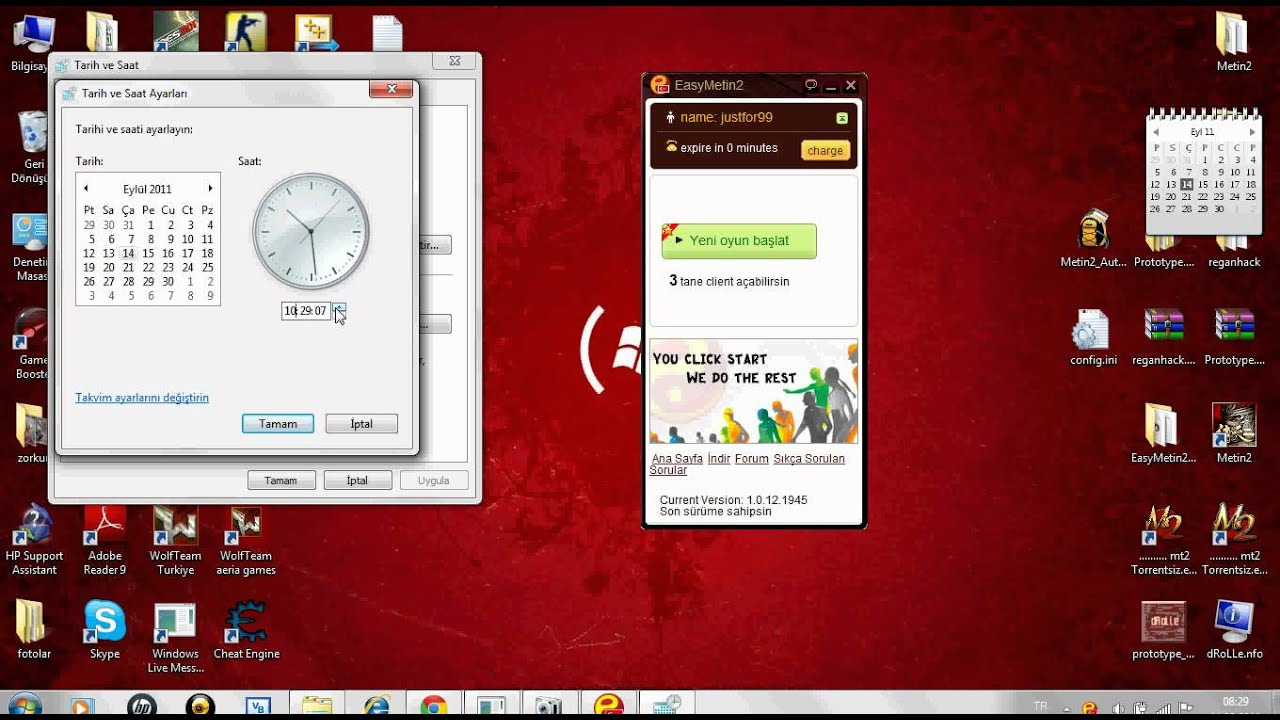
Task: Select day 20 in dialog calendar
Action: point(109,268)
